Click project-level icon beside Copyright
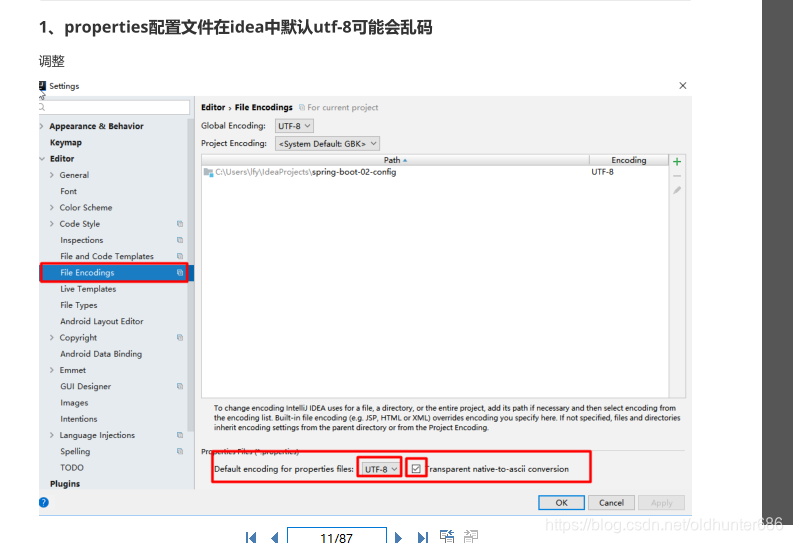Image resolution: width=793 pixels, height=543 pixels. (180, 337)
